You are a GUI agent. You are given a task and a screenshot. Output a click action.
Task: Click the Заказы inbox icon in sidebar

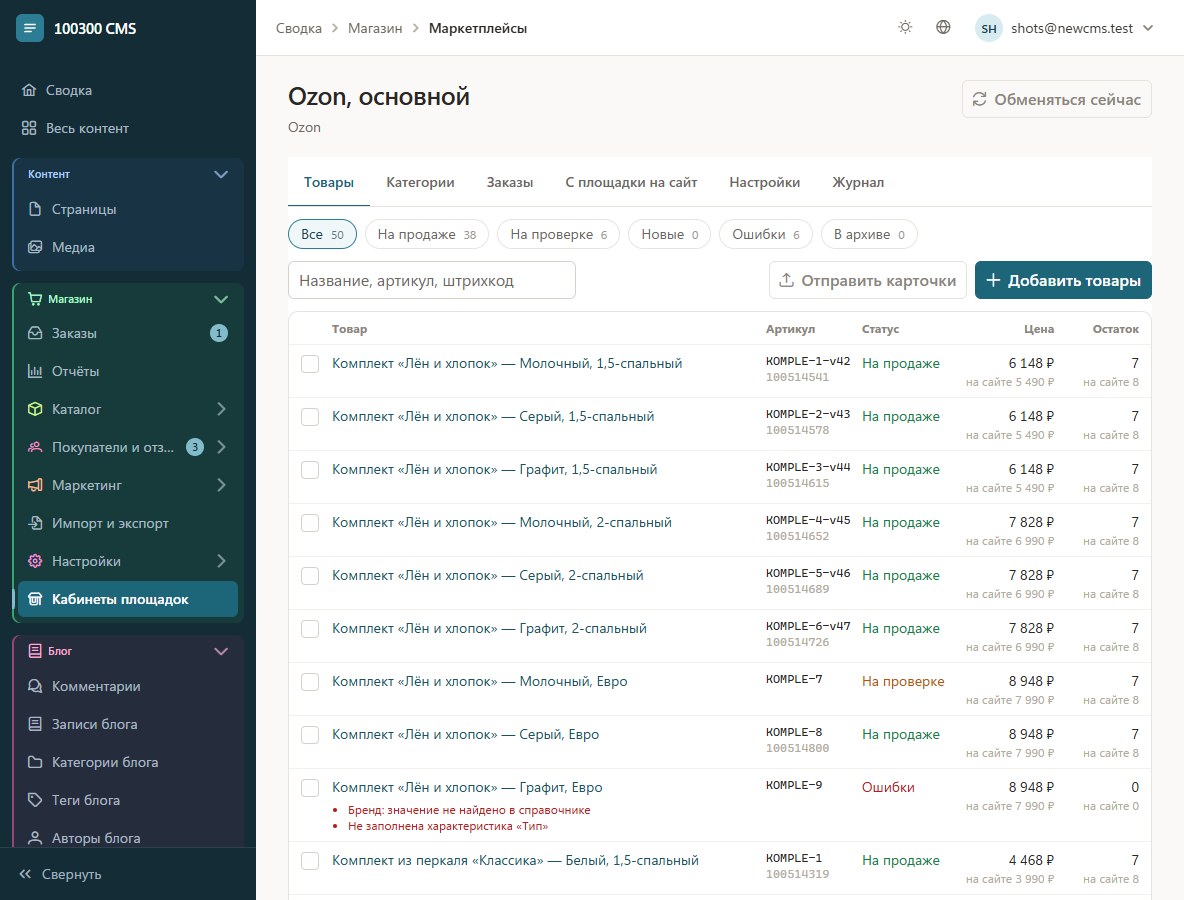(35, 333)
